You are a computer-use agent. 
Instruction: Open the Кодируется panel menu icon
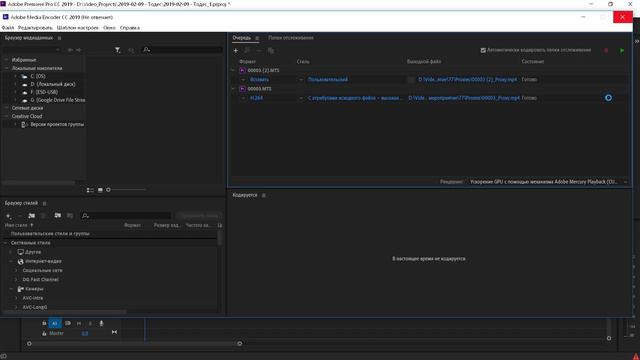pos(264,196)
